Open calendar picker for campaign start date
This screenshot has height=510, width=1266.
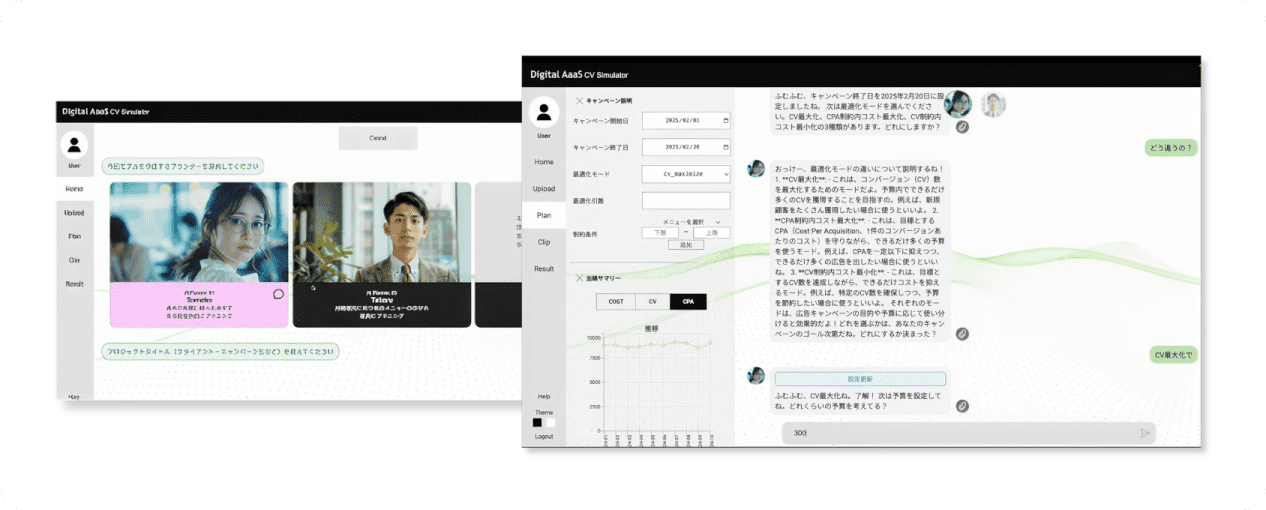[x=725, y=120]
